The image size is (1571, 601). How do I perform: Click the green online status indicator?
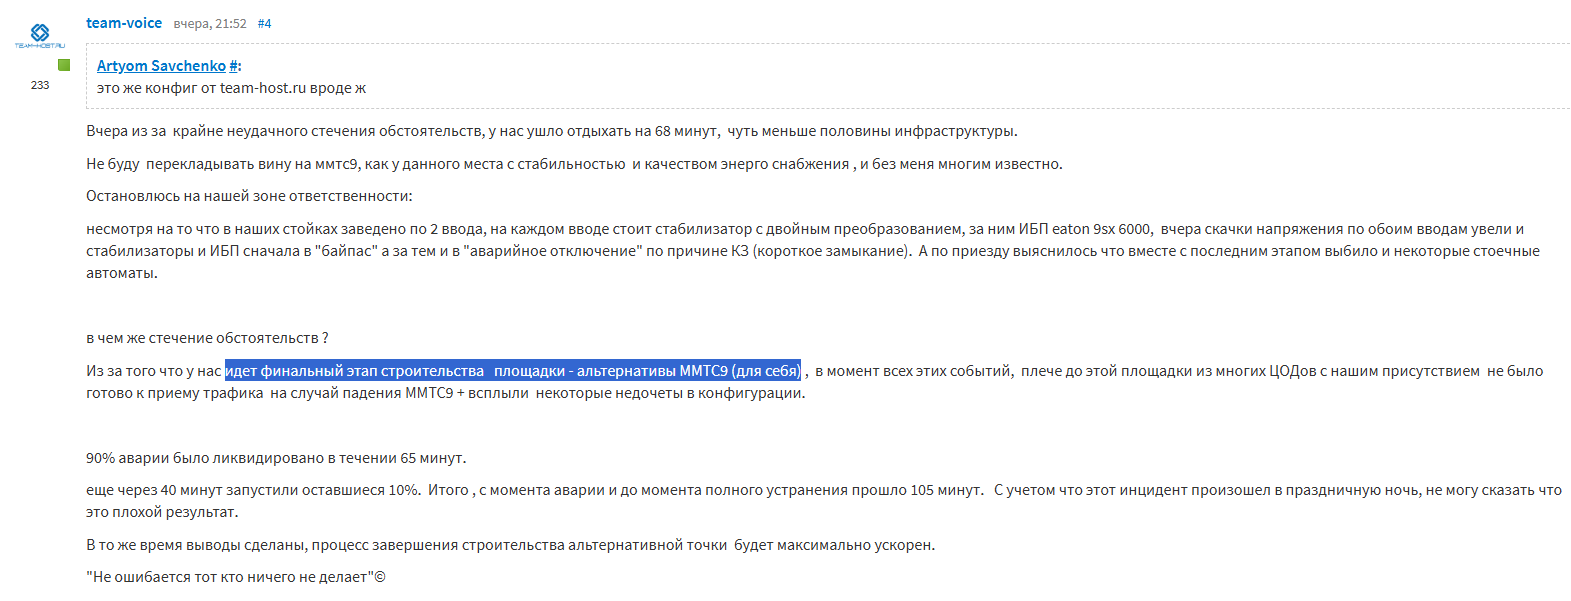click(64, 65)
